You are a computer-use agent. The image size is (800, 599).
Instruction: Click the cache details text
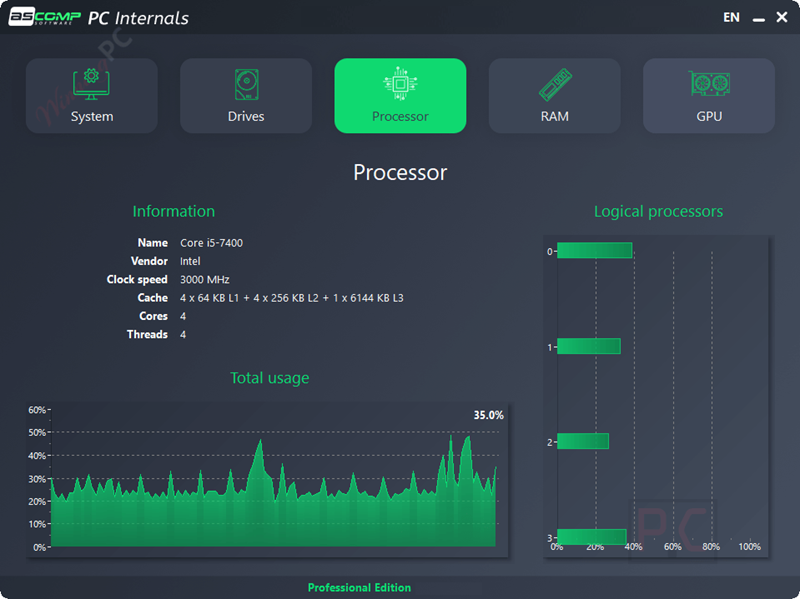click(x=291, y=298)
